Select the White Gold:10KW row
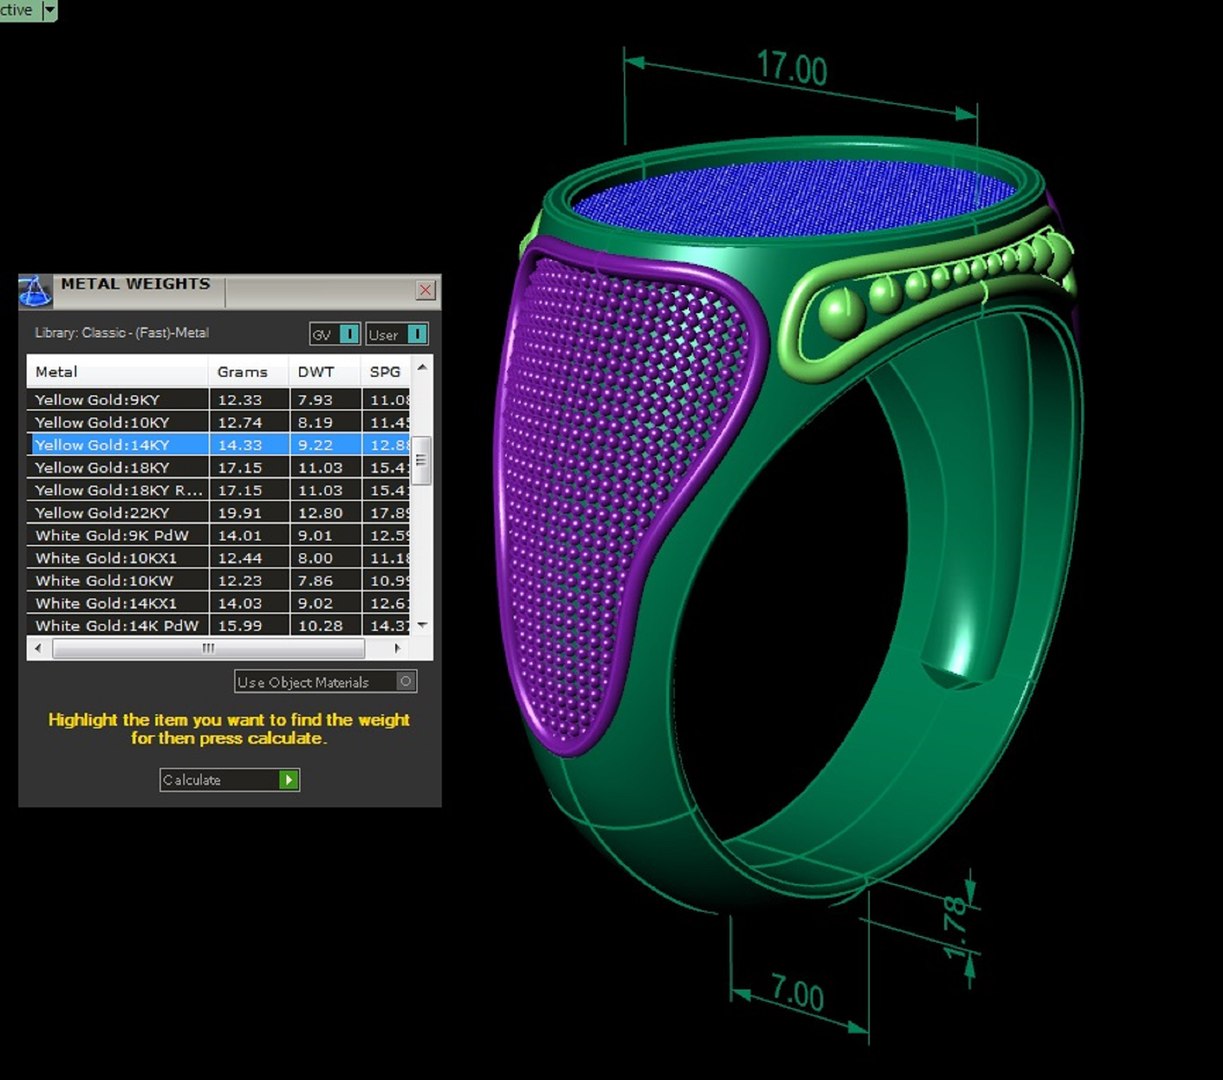1223x1080 pixels. tap(218, 581)
